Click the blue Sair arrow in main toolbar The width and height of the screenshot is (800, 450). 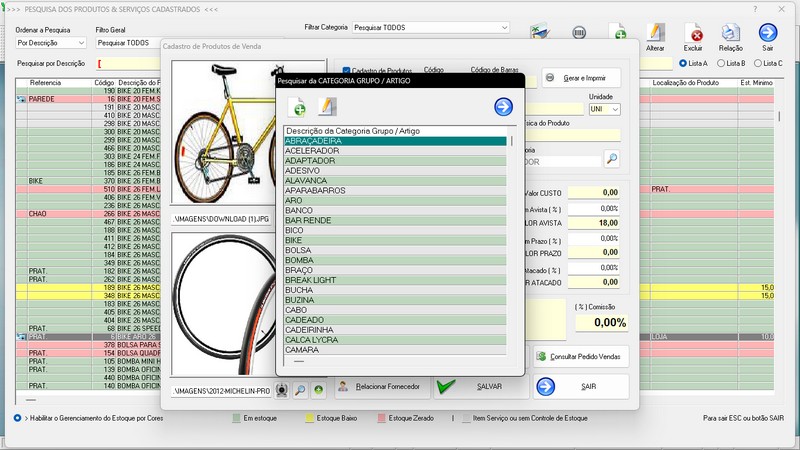768,34
